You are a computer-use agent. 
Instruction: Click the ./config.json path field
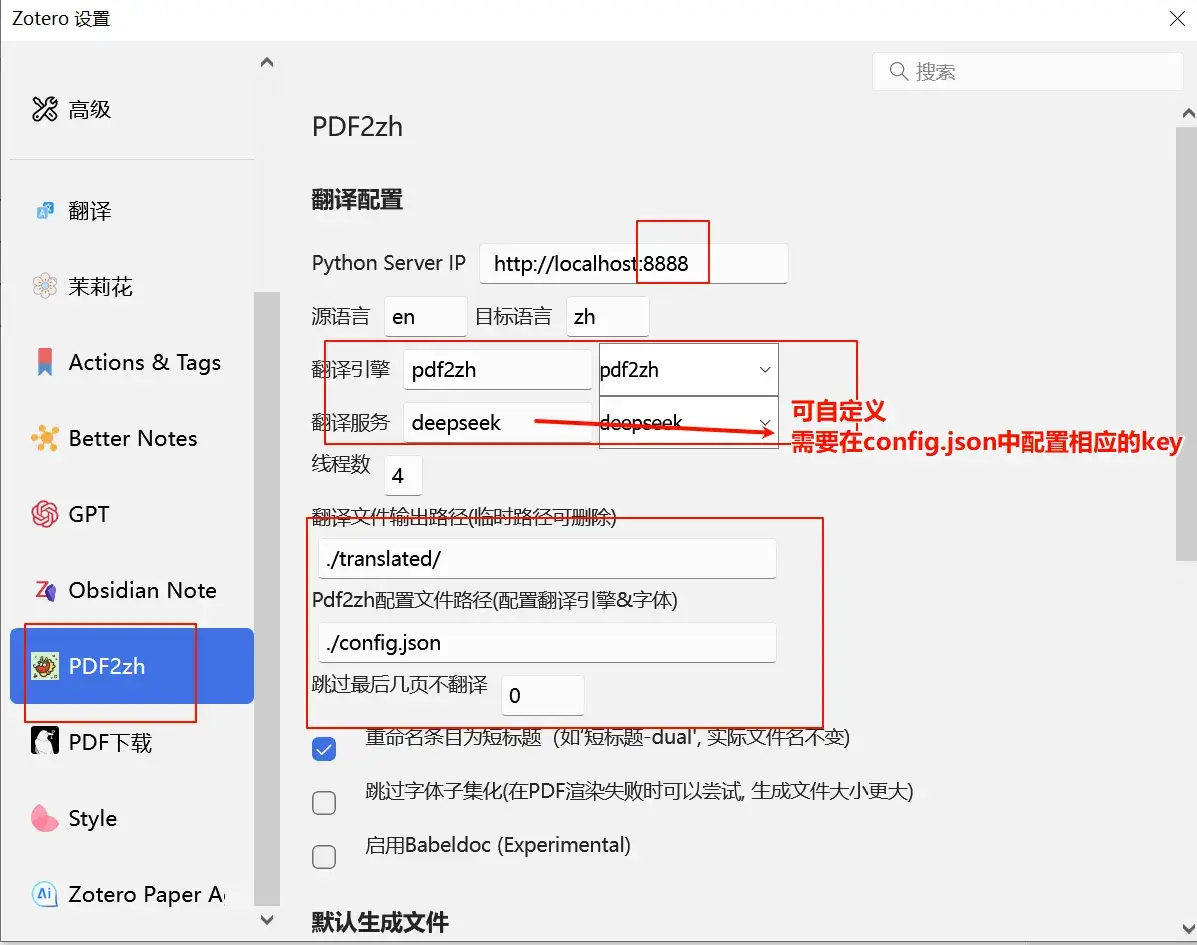pyautogui.click(x=547, y=642)
